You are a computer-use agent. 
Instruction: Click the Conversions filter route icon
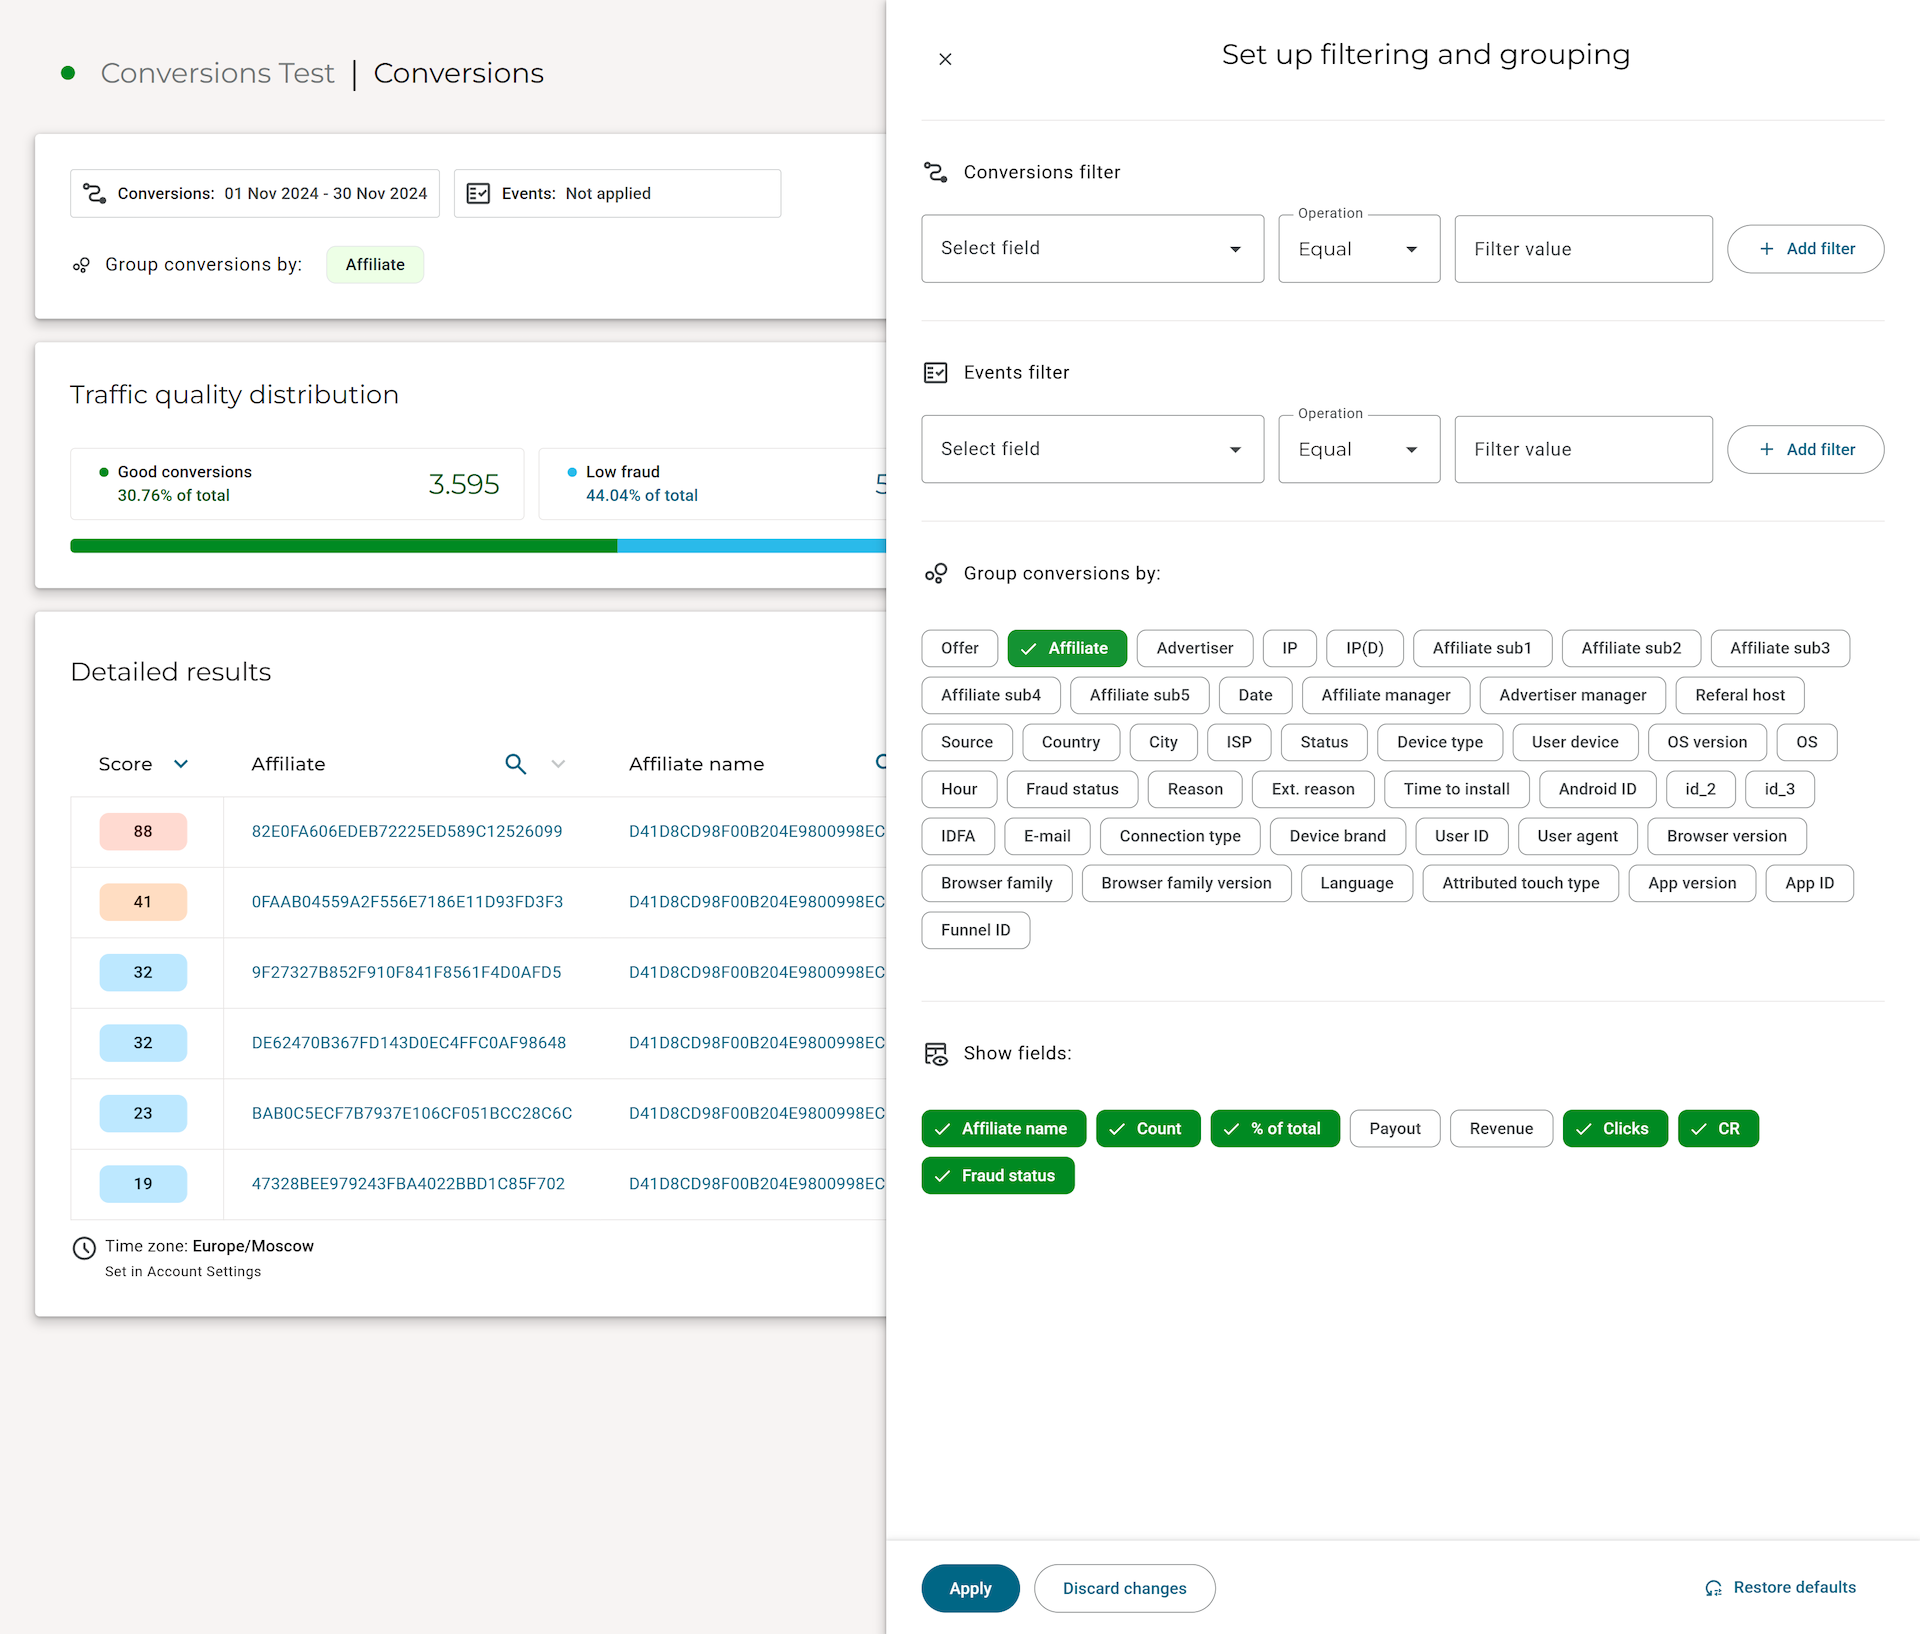[935, 172]
